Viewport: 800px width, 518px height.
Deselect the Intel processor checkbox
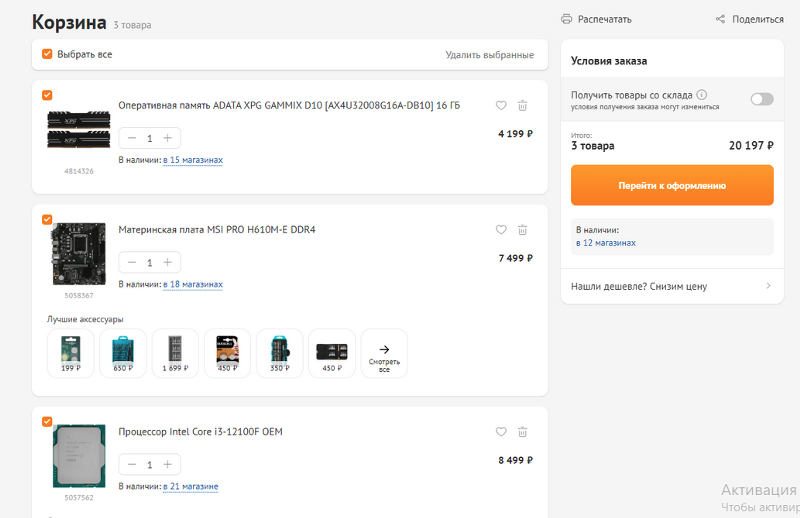pyautogui.click(x=47, y=422)
